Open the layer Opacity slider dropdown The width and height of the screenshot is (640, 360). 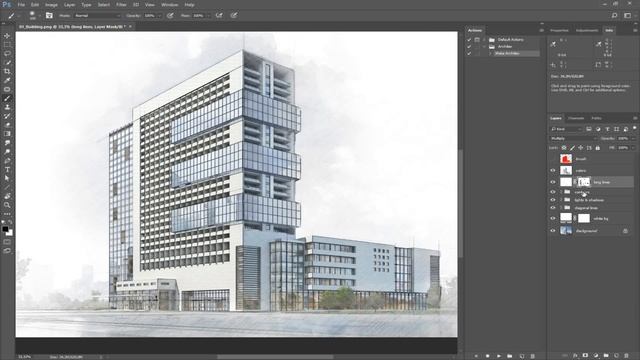point(633,139)
